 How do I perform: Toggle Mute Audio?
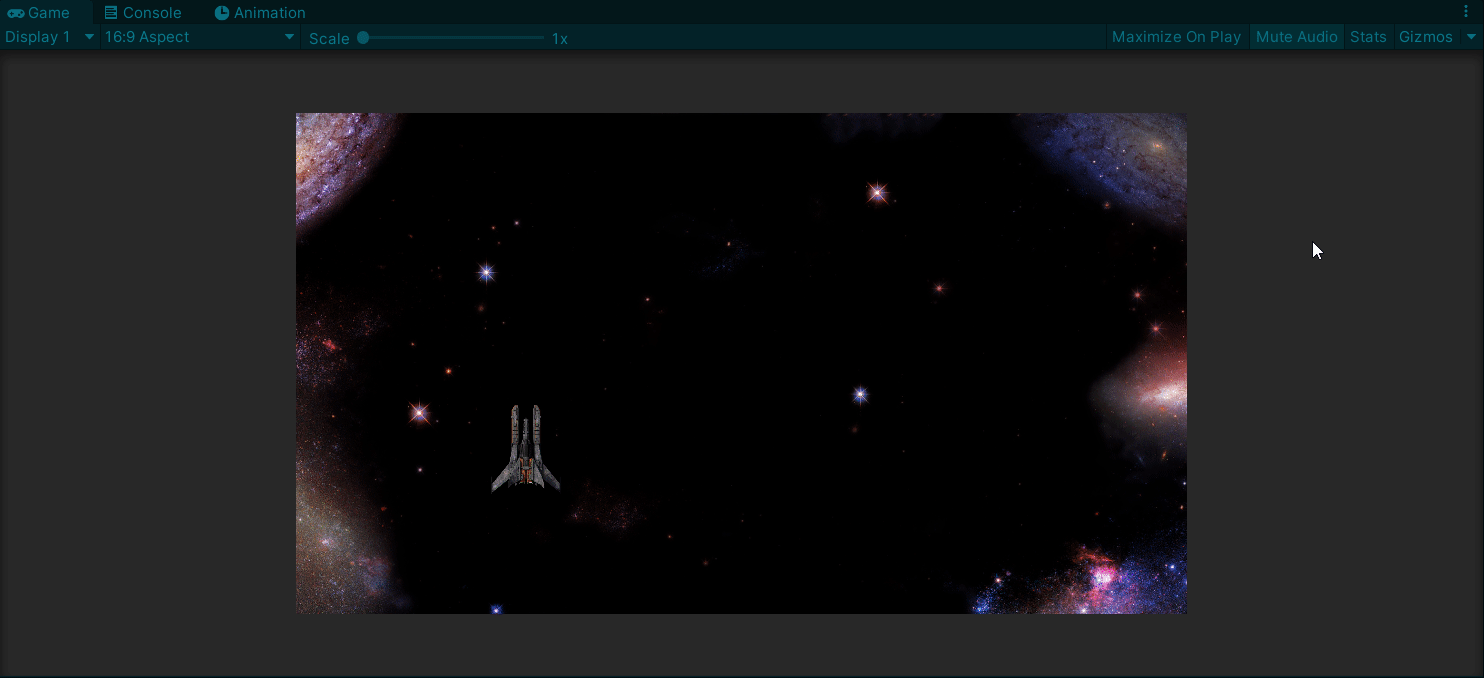1296,37
